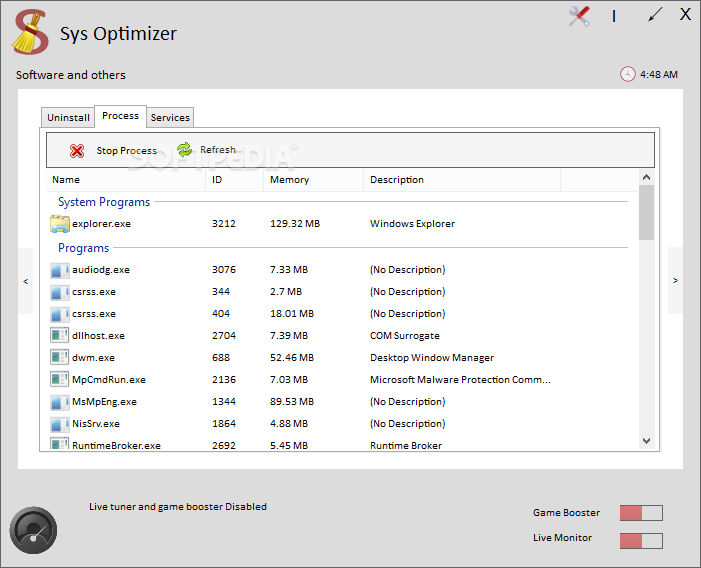This screenshot has width=701, height=568.
Task: Click the diagonal arrow resize icon
Action: point(655,15)
